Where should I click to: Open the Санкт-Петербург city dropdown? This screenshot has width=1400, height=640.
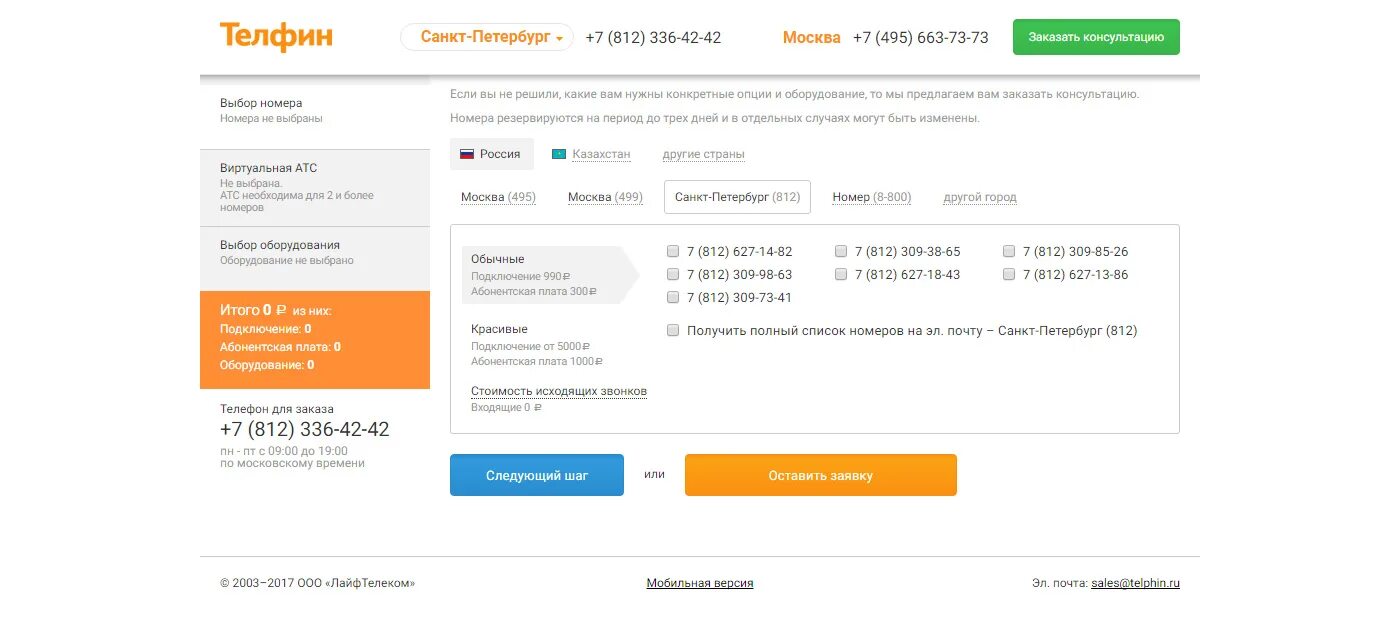[x=487, y=37]
